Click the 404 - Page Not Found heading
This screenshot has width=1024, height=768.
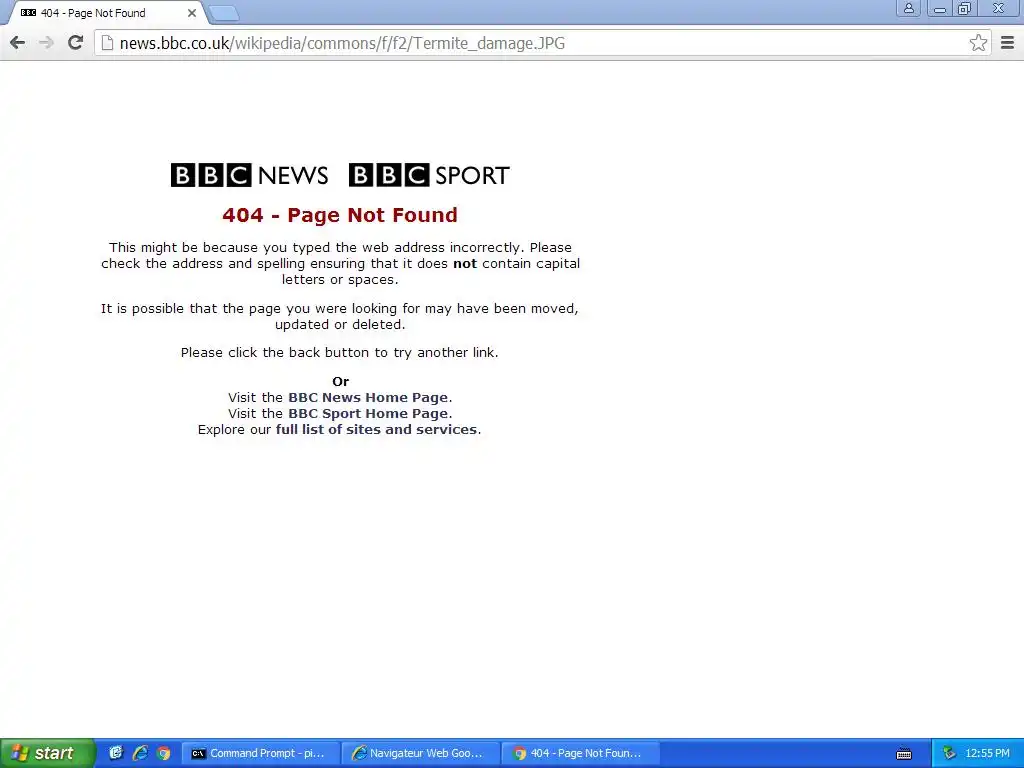340,215
